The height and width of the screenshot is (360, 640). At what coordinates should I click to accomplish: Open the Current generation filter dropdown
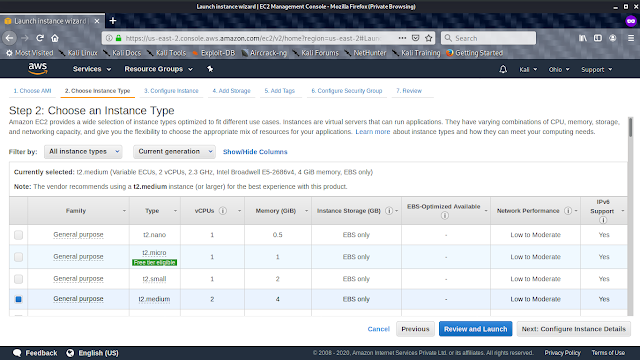174,151
